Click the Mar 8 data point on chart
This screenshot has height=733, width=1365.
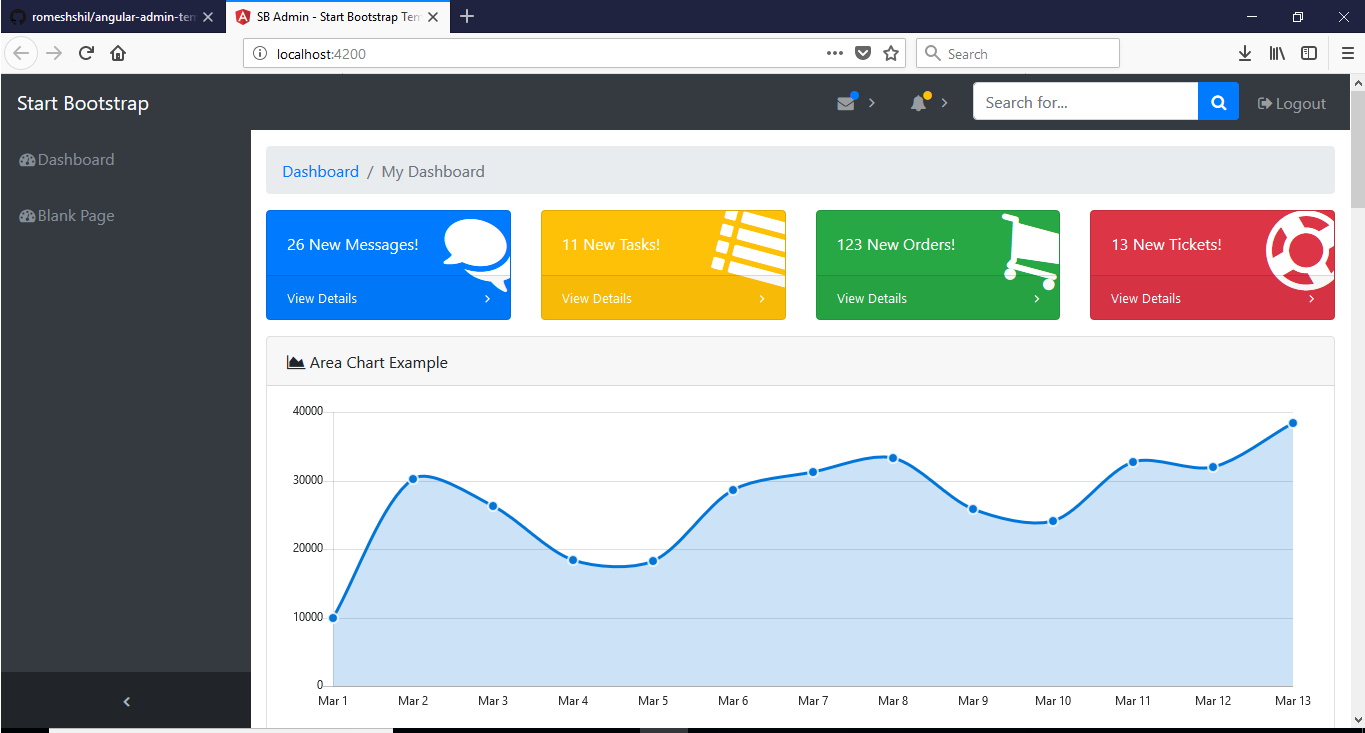pyautogui.click(x=893, y=458)
